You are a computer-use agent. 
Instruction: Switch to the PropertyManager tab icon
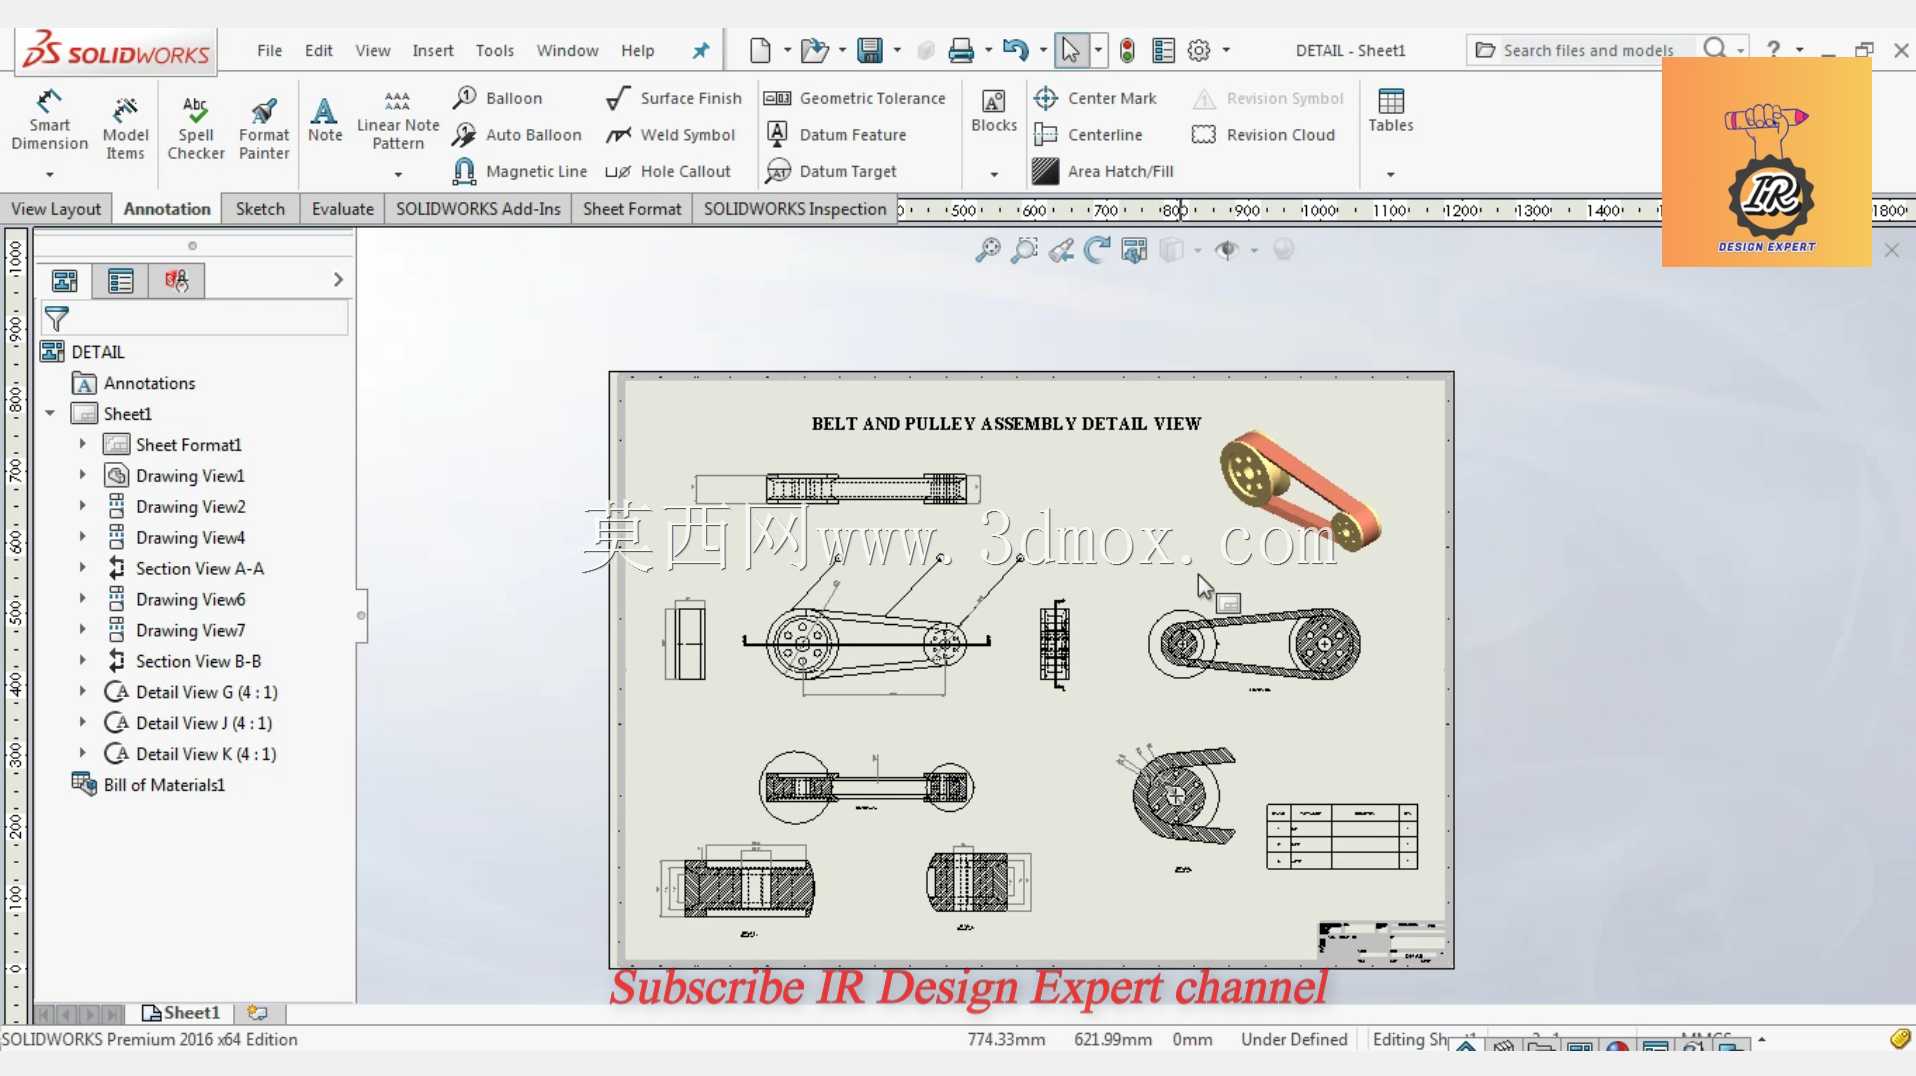point(120,281)
